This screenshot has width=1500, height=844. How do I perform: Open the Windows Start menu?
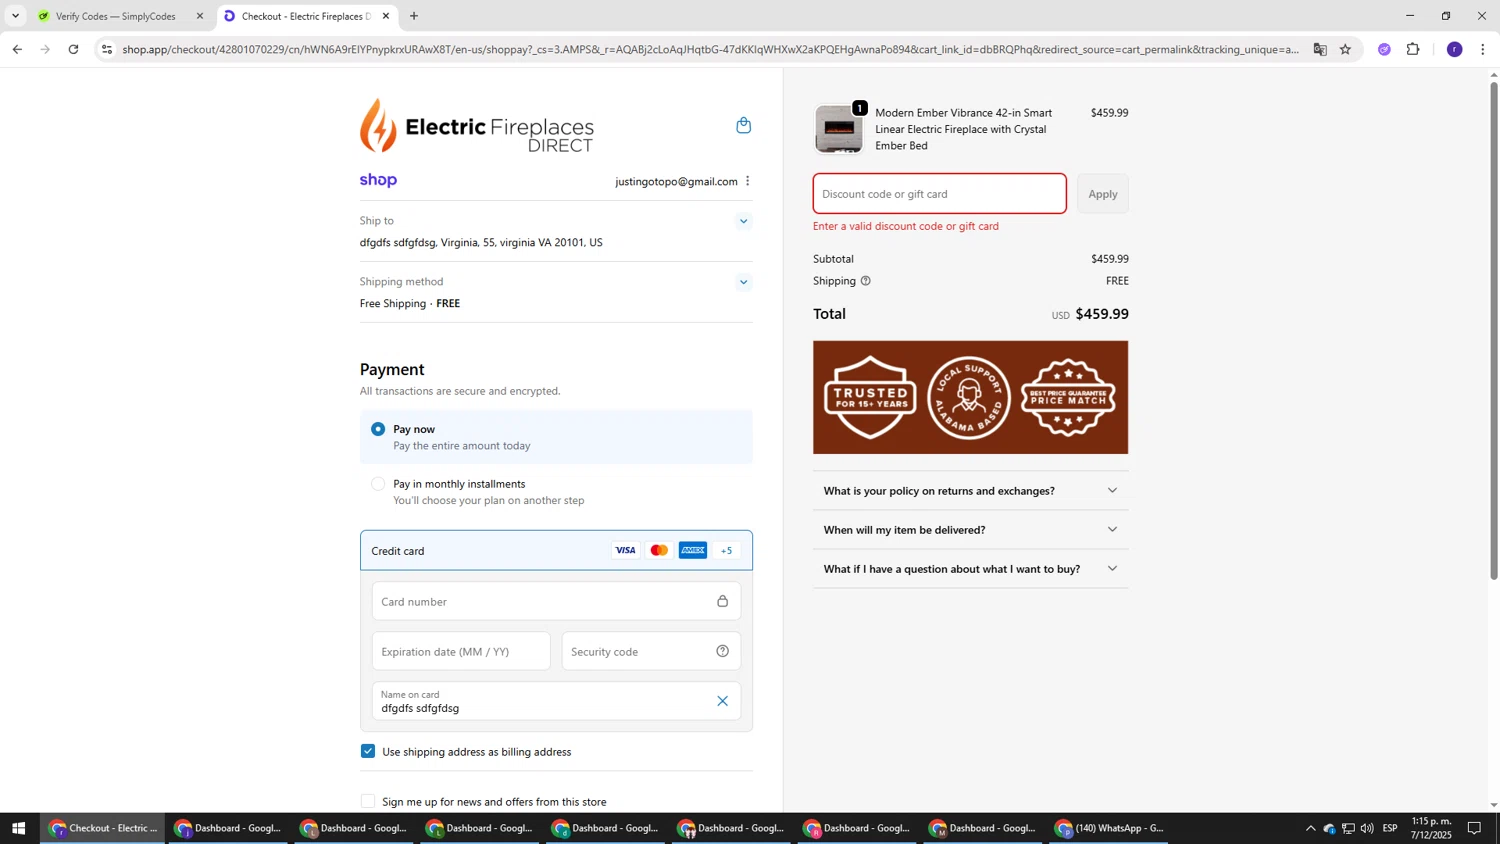click(18, 828)
